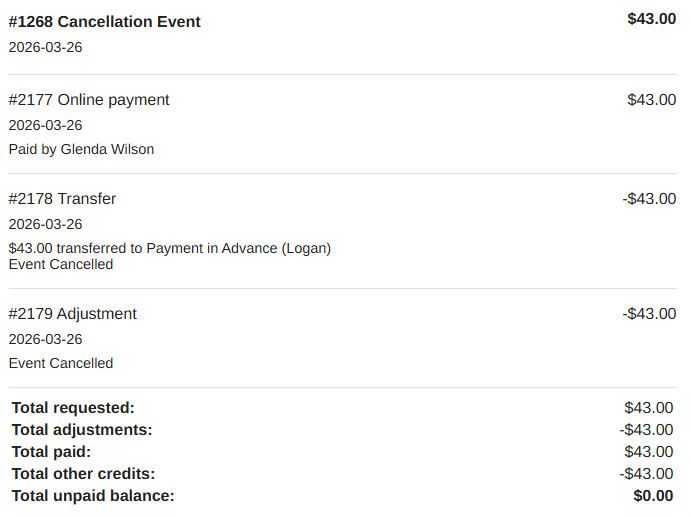Select the $0.00 unpaid balance amount
This screenshot has width=691, height=517.
[653, 496]
